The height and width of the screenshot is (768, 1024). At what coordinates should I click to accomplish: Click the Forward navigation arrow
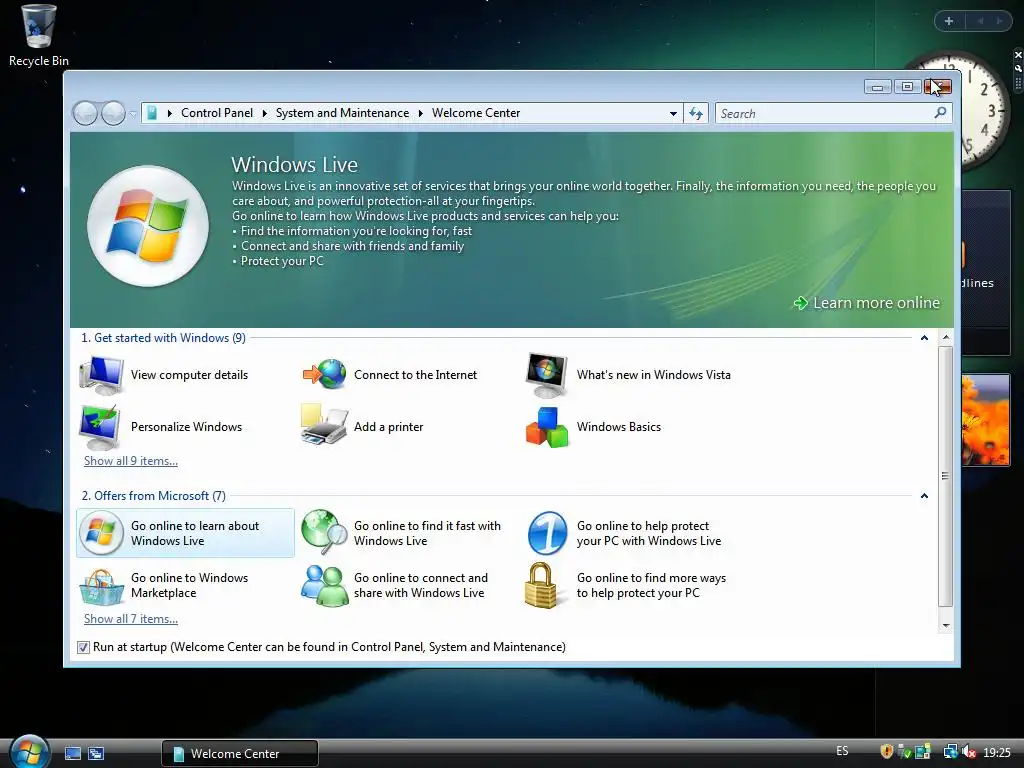pos(113,113)
